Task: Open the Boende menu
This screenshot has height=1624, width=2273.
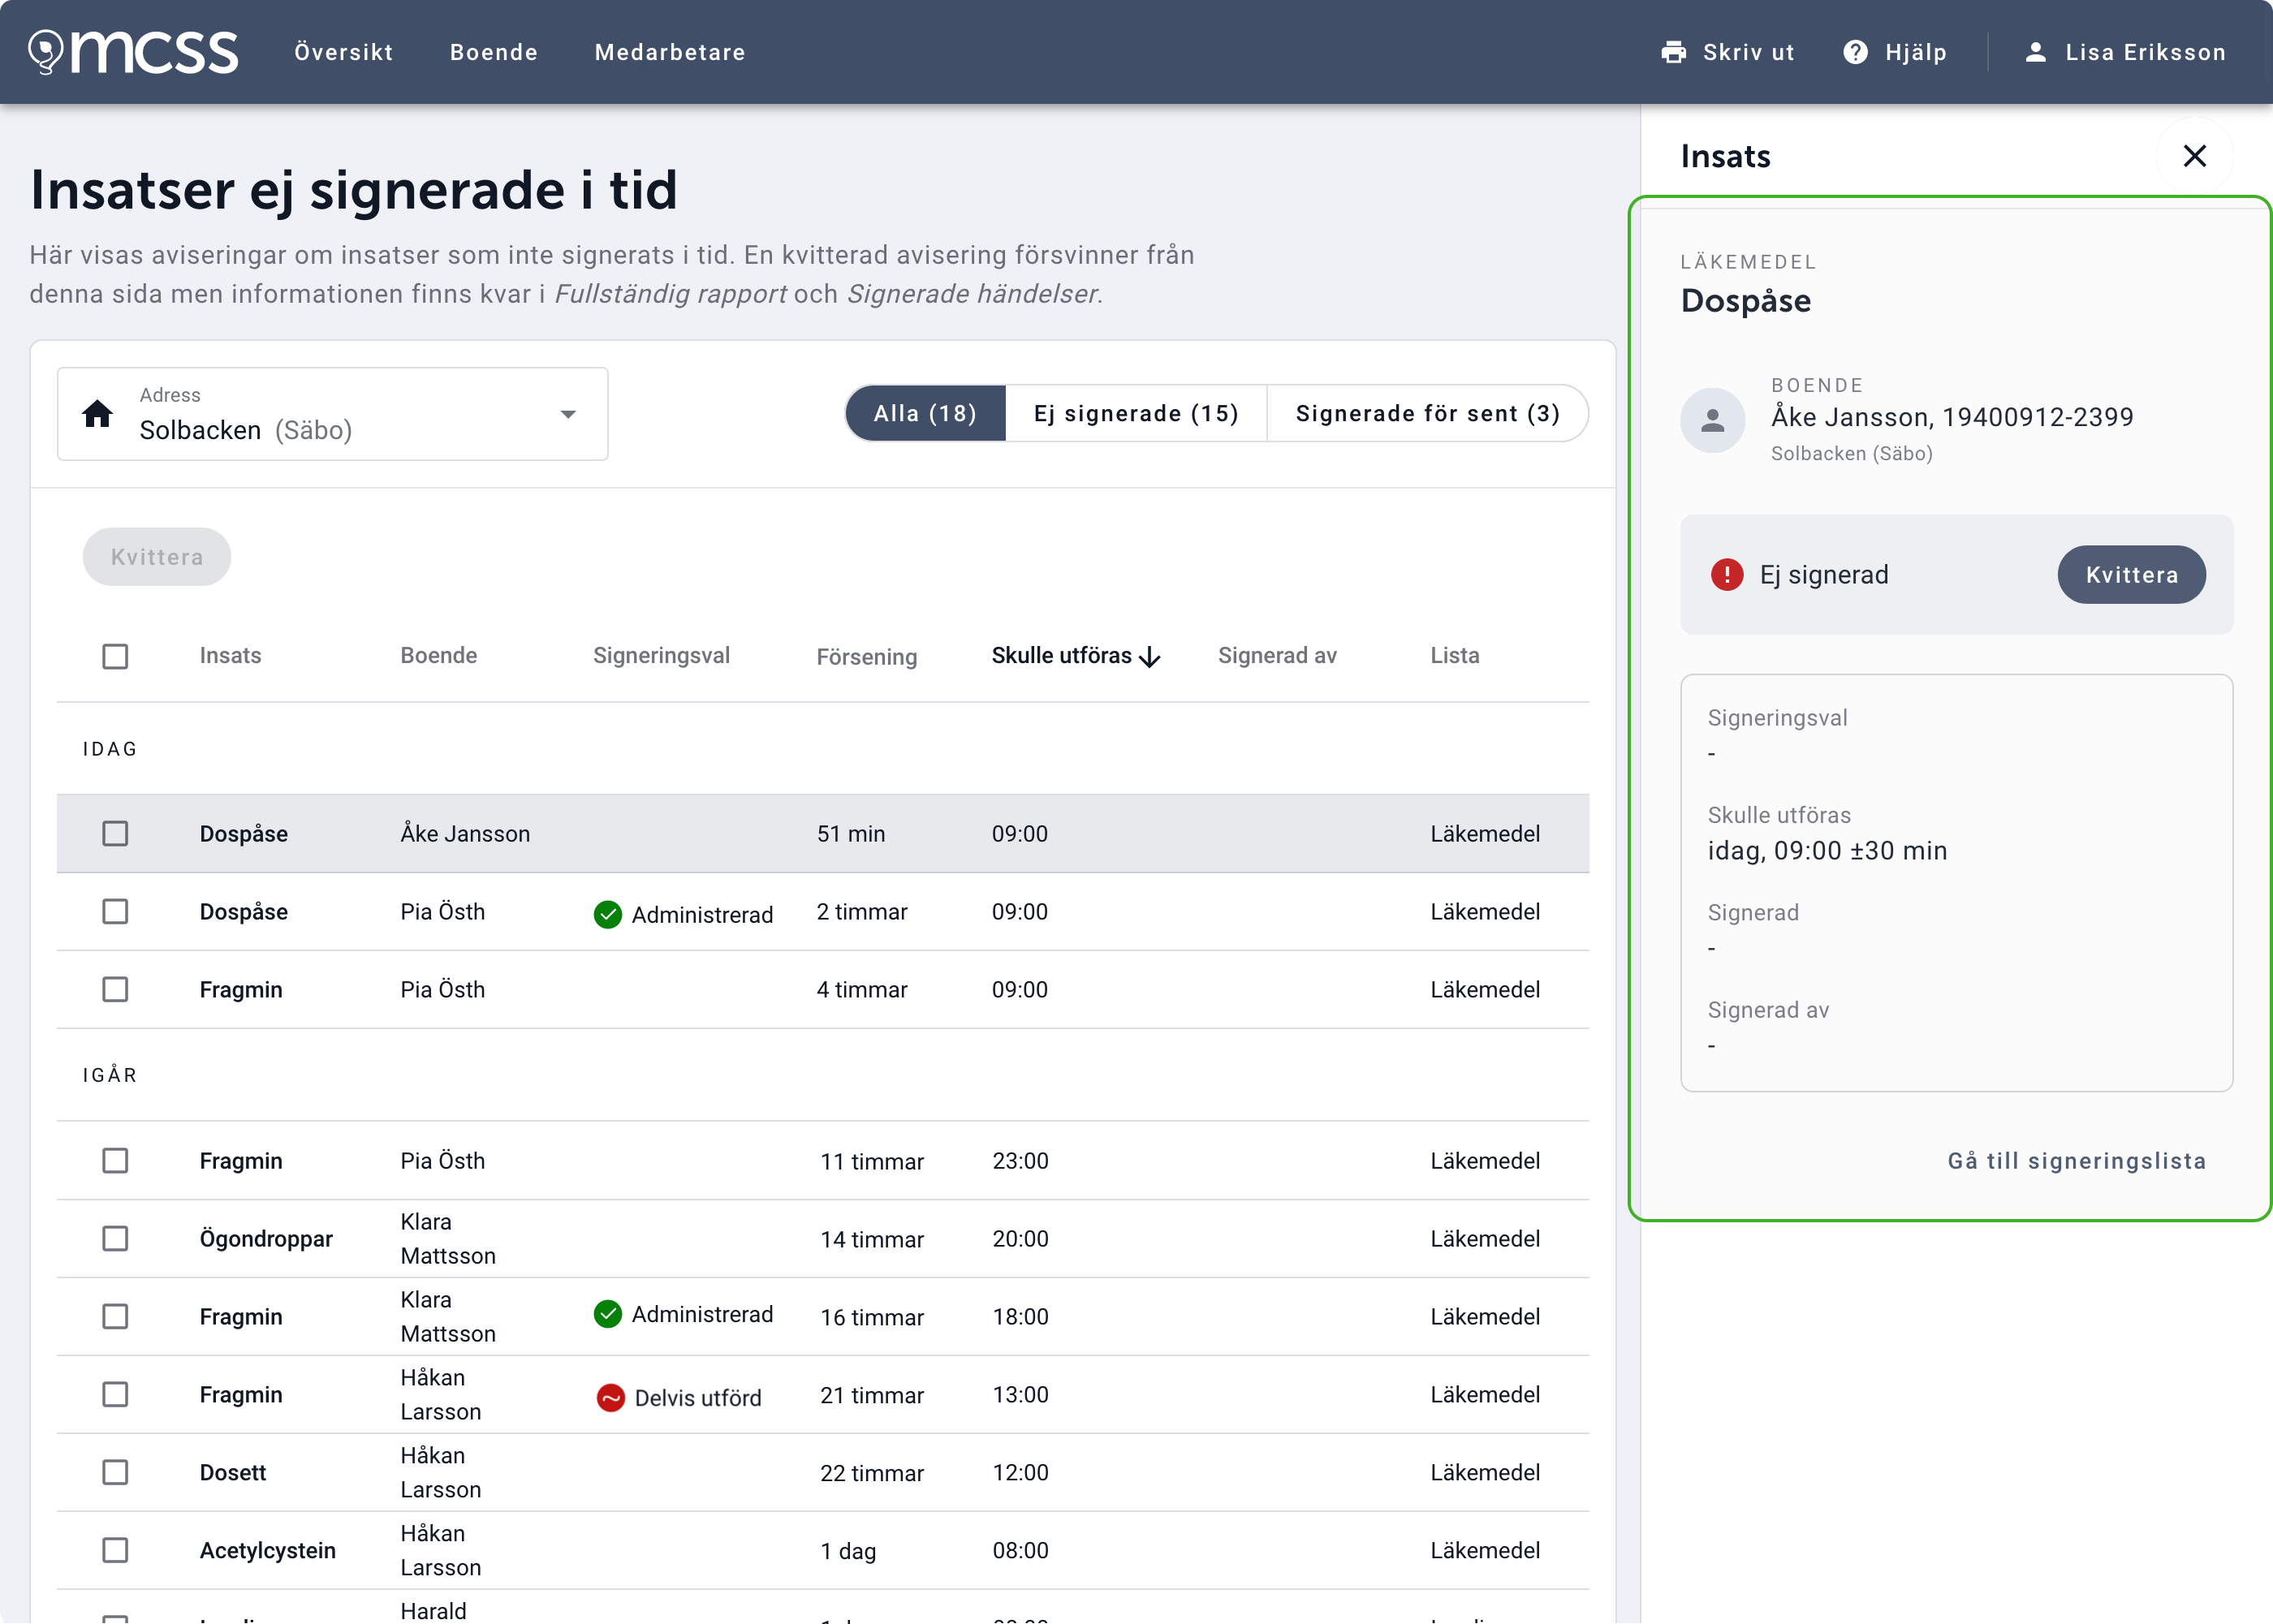Action: coord(494,52)
